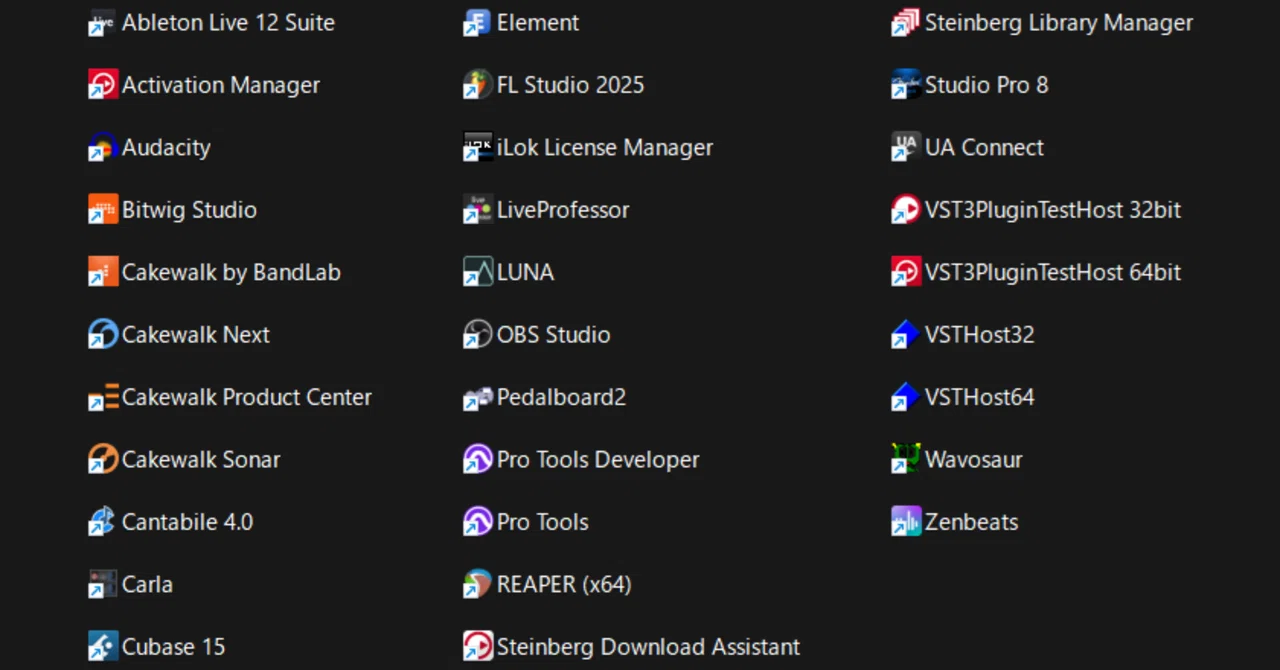1280x670 pixels.
Task: Click the "VST3PluginTestHost 32bit" label
Action: click(x=1053, y=210)
